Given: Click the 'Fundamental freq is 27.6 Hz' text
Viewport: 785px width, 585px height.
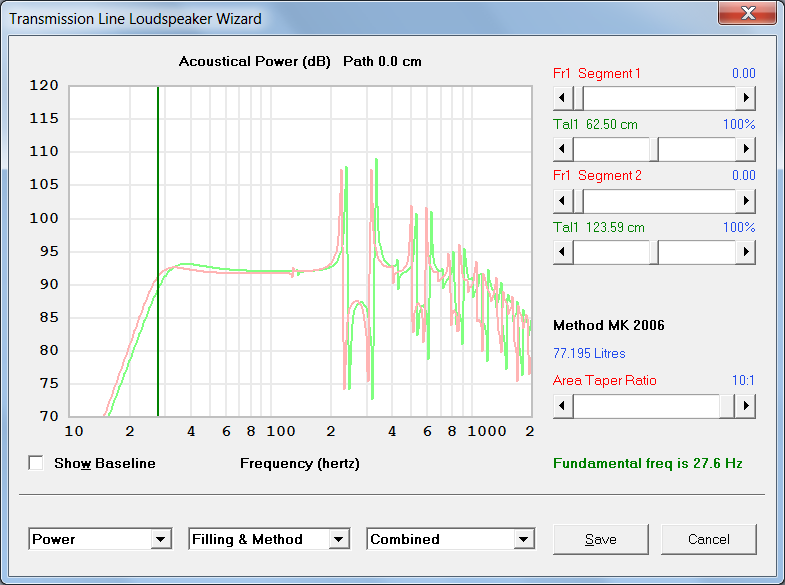Looking at the screenshot, I should [647, 463].
